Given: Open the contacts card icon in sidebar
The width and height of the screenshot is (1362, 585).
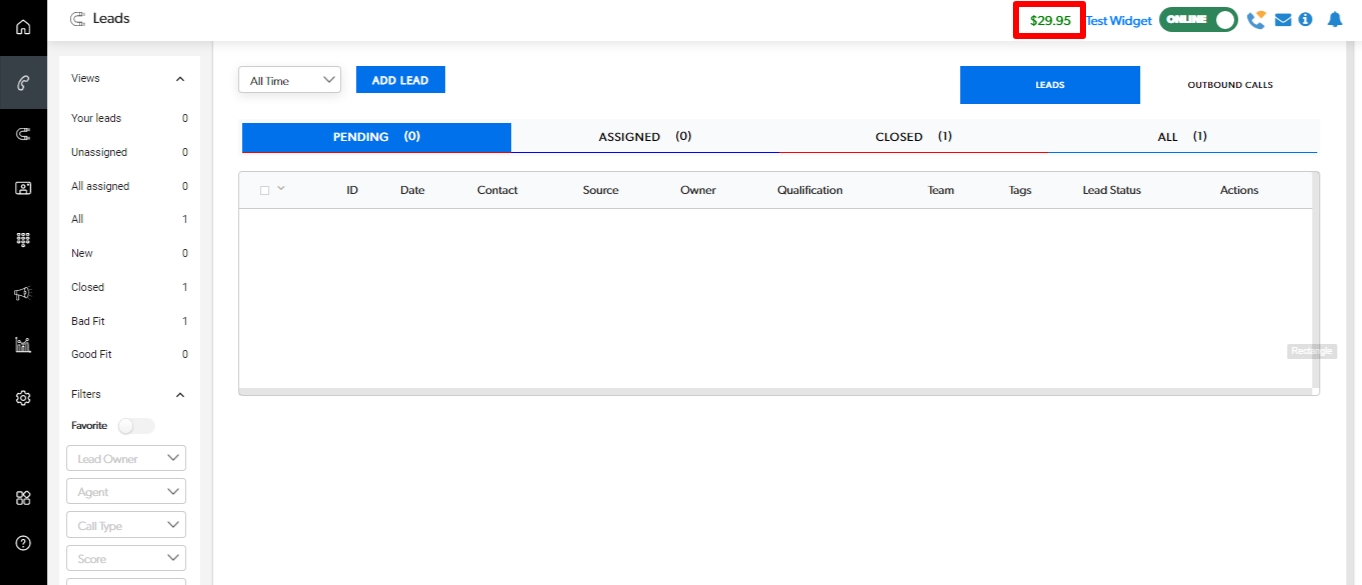Looking at the screenshot, I should click(x=23, y=187).
